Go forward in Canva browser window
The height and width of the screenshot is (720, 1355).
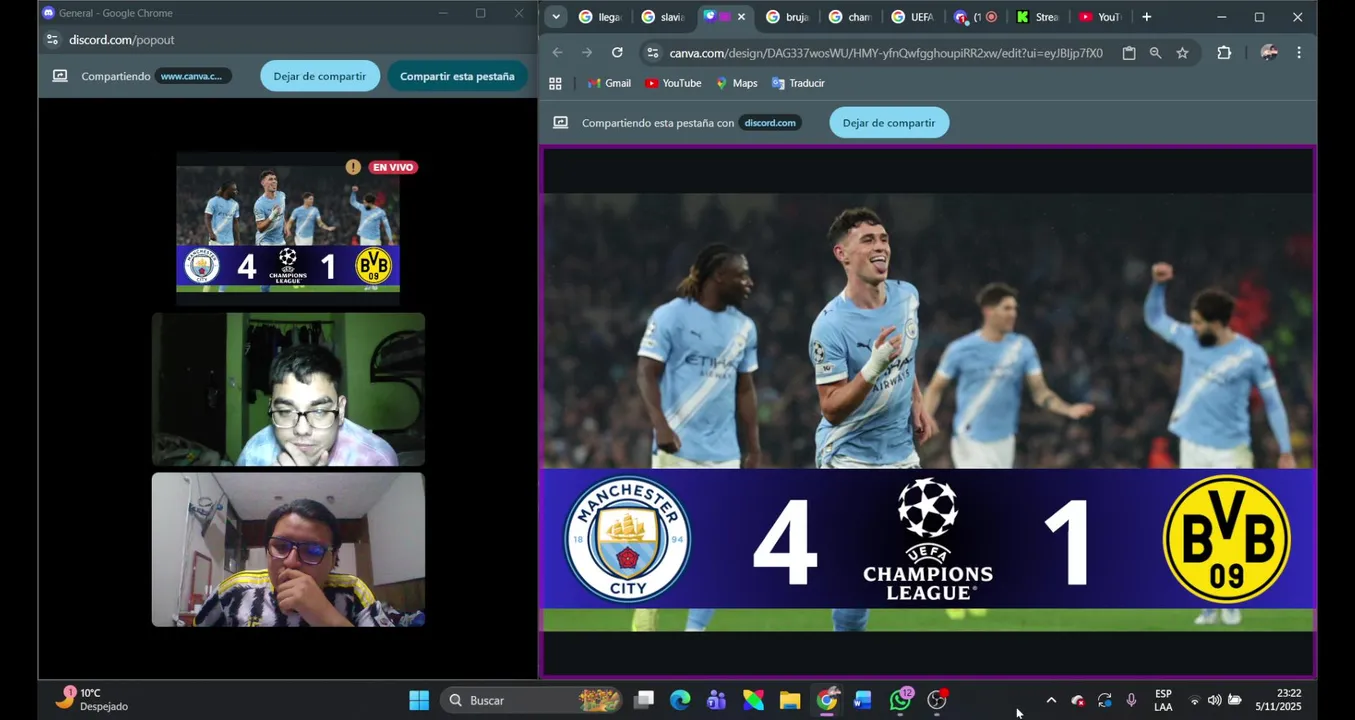pos(587,53)
